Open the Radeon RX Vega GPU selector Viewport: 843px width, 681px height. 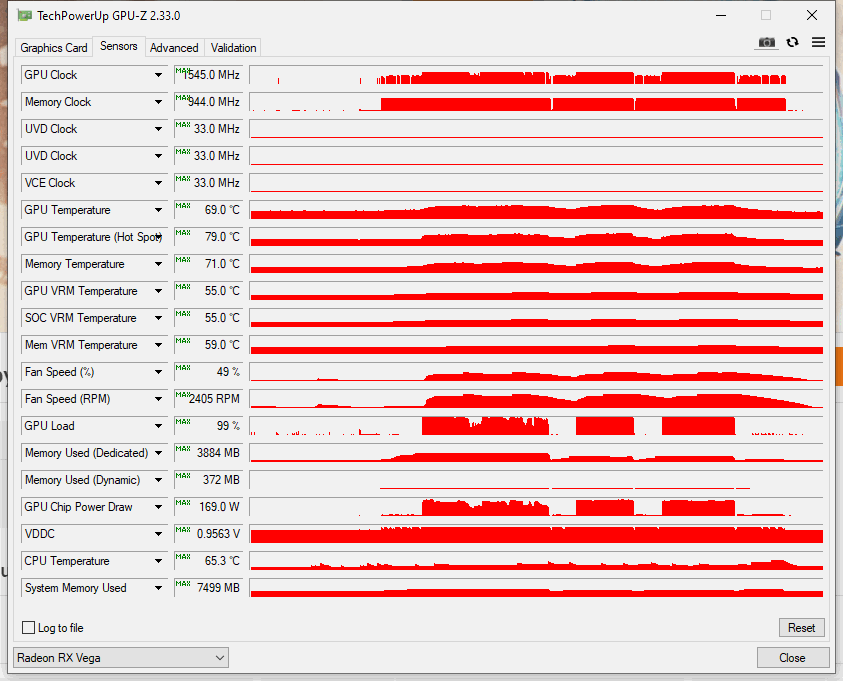pyautogui.click(x=122, y=657)
